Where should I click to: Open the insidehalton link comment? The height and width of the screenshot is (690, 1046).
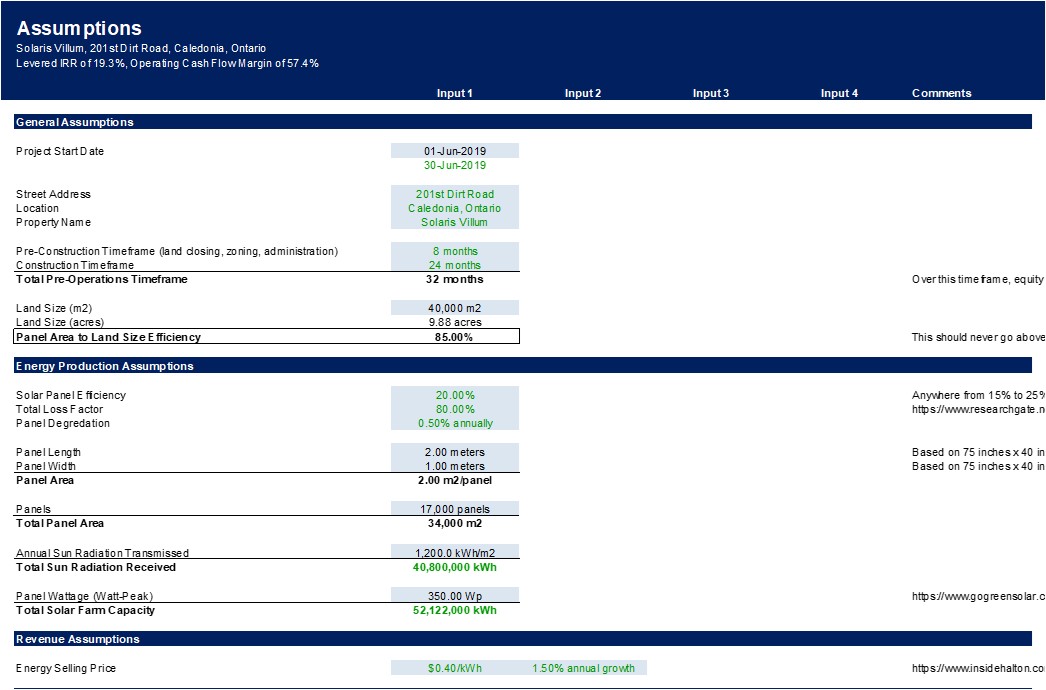pos(978,668)
